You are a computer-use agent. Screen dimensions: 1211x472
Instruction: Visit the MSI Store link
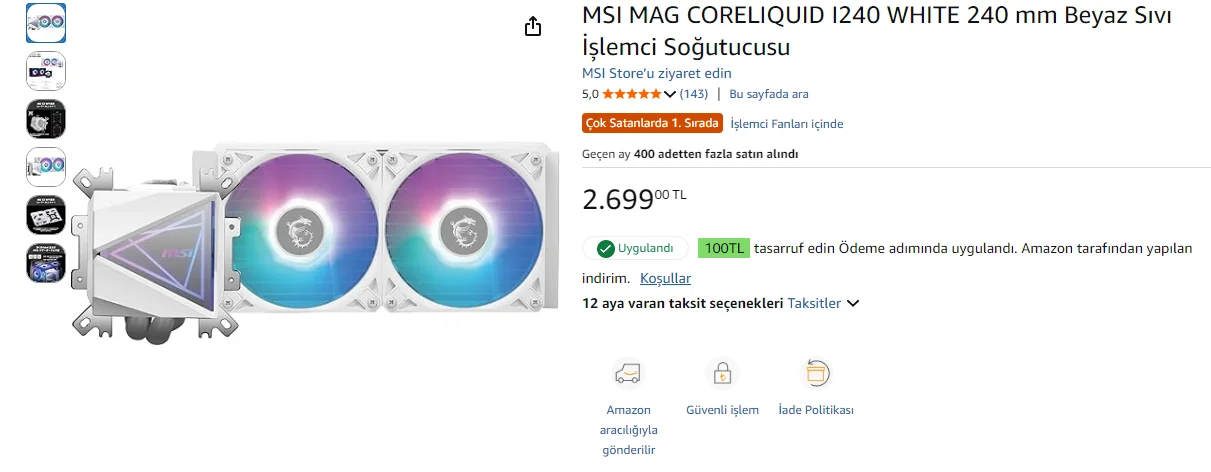(x=657, y=73)
